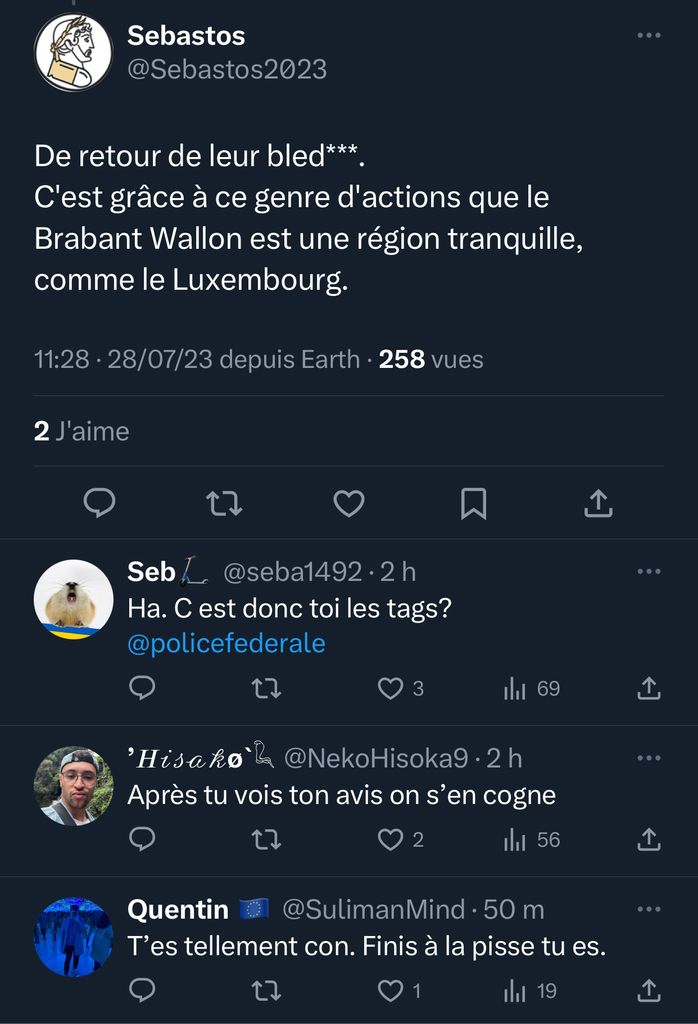Like Quentin's reply
698x1024 pixels.
(x=390, y=990)
